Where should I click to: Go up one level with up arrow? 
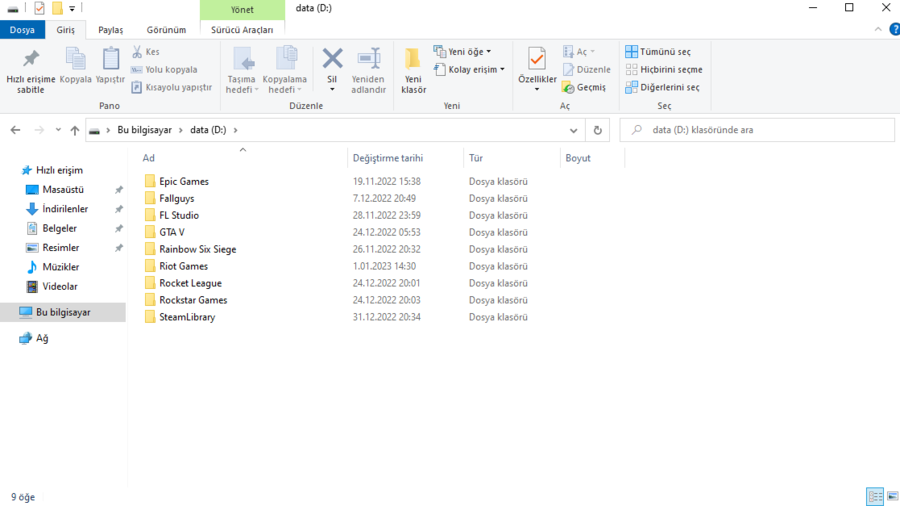[x=75, y=130]
